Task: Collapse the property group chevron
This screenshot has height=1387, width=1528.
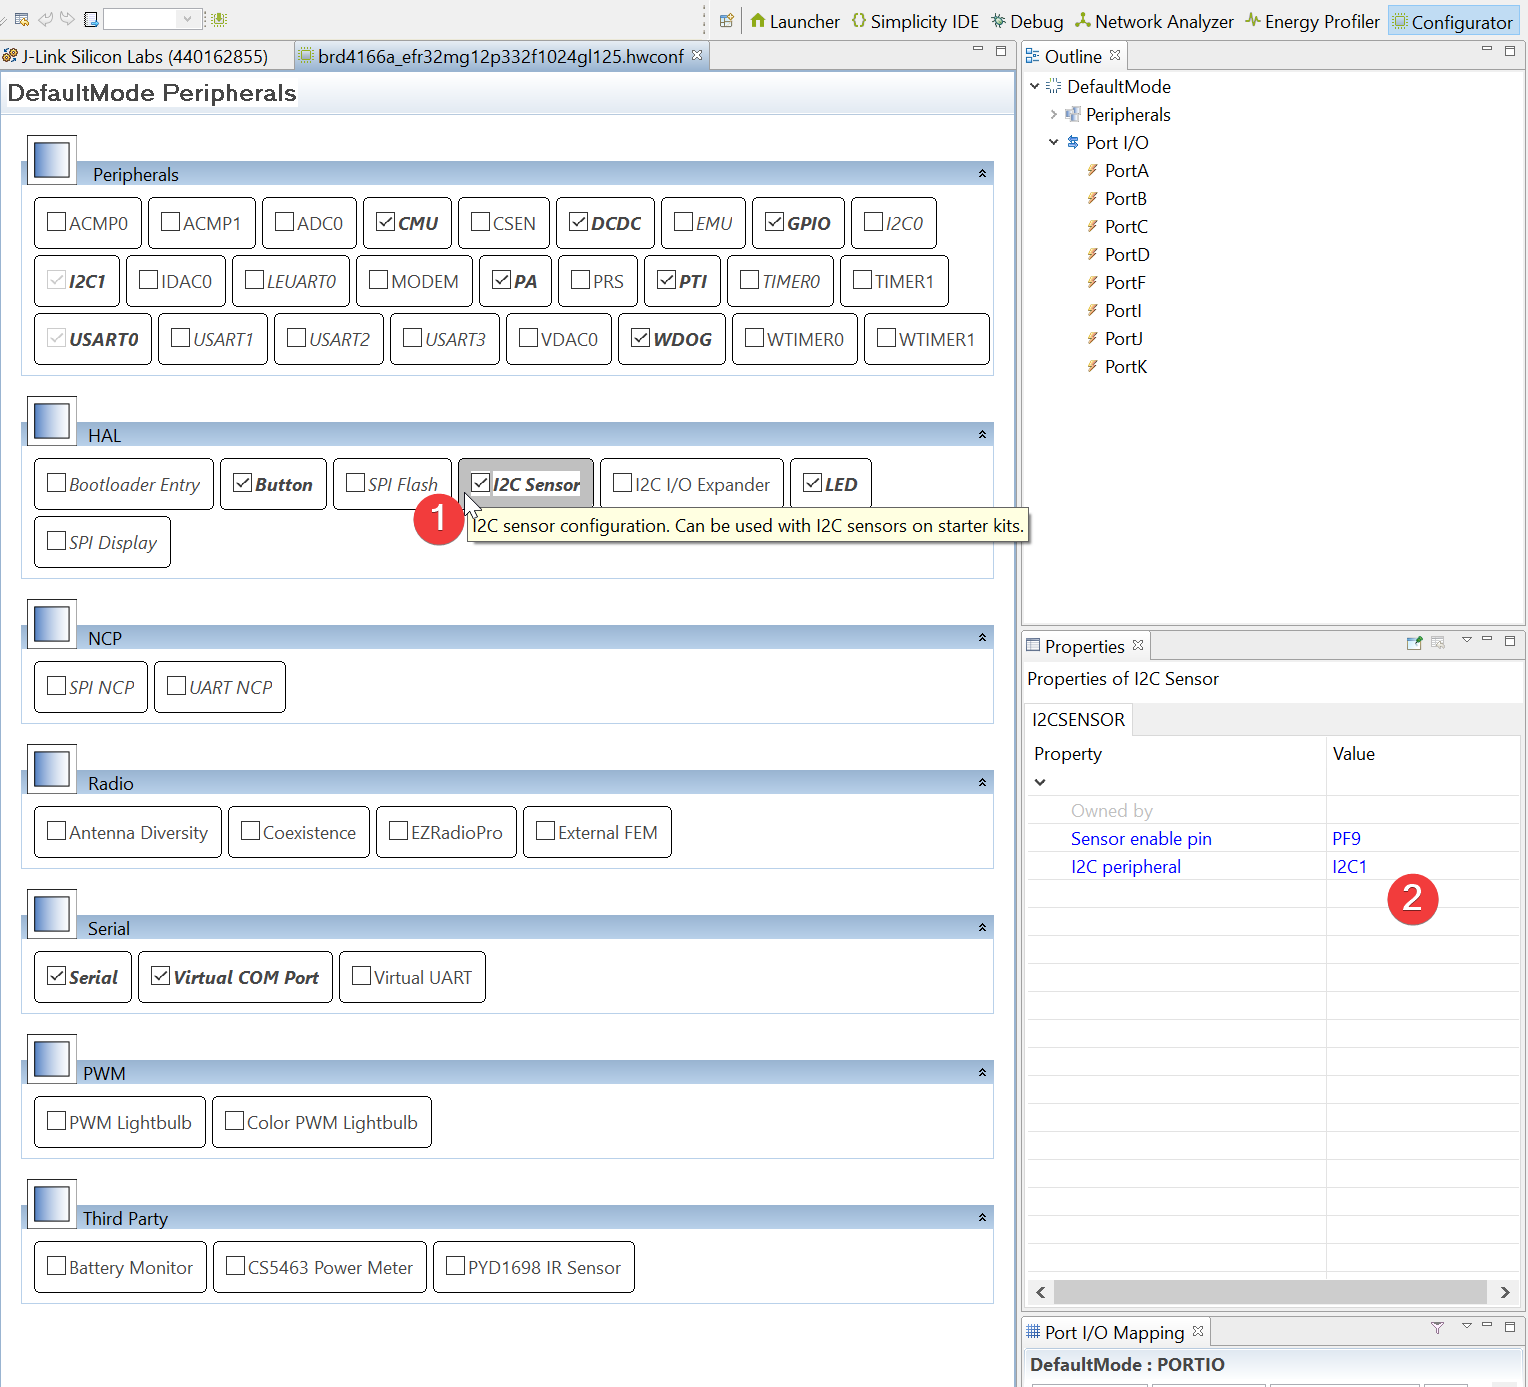Action: [1040, 783]
